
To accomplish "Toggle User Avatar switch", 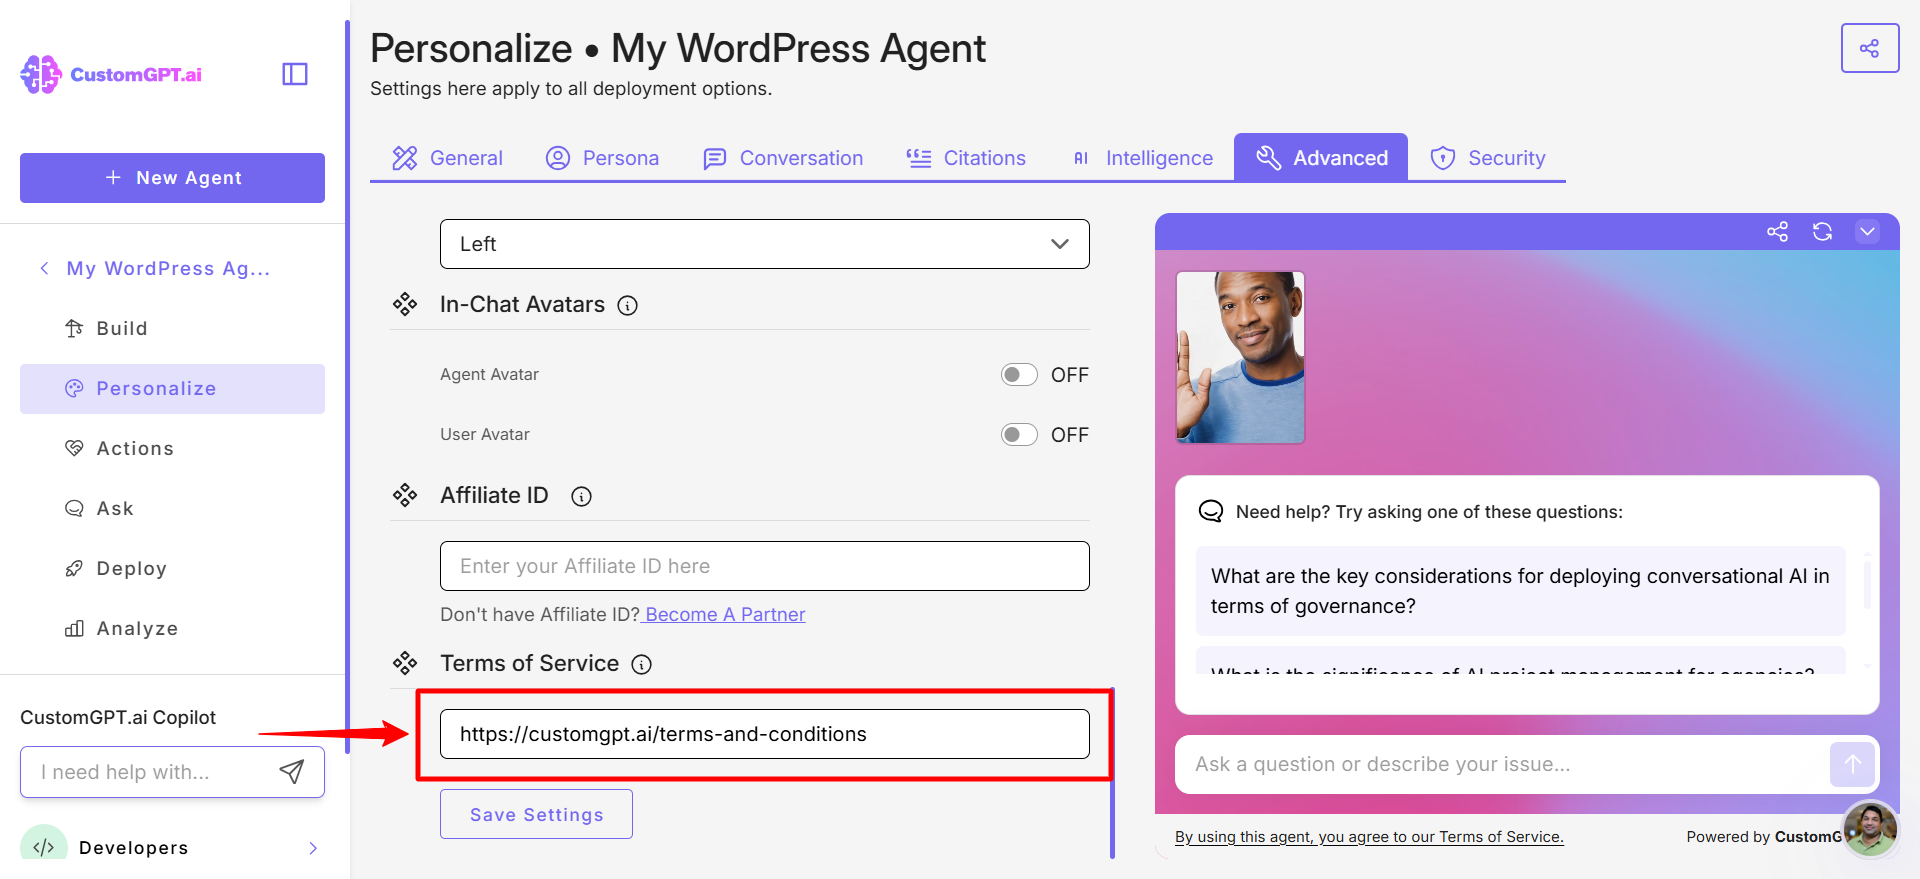I will pyautogui.click(x=1019, y=435).
